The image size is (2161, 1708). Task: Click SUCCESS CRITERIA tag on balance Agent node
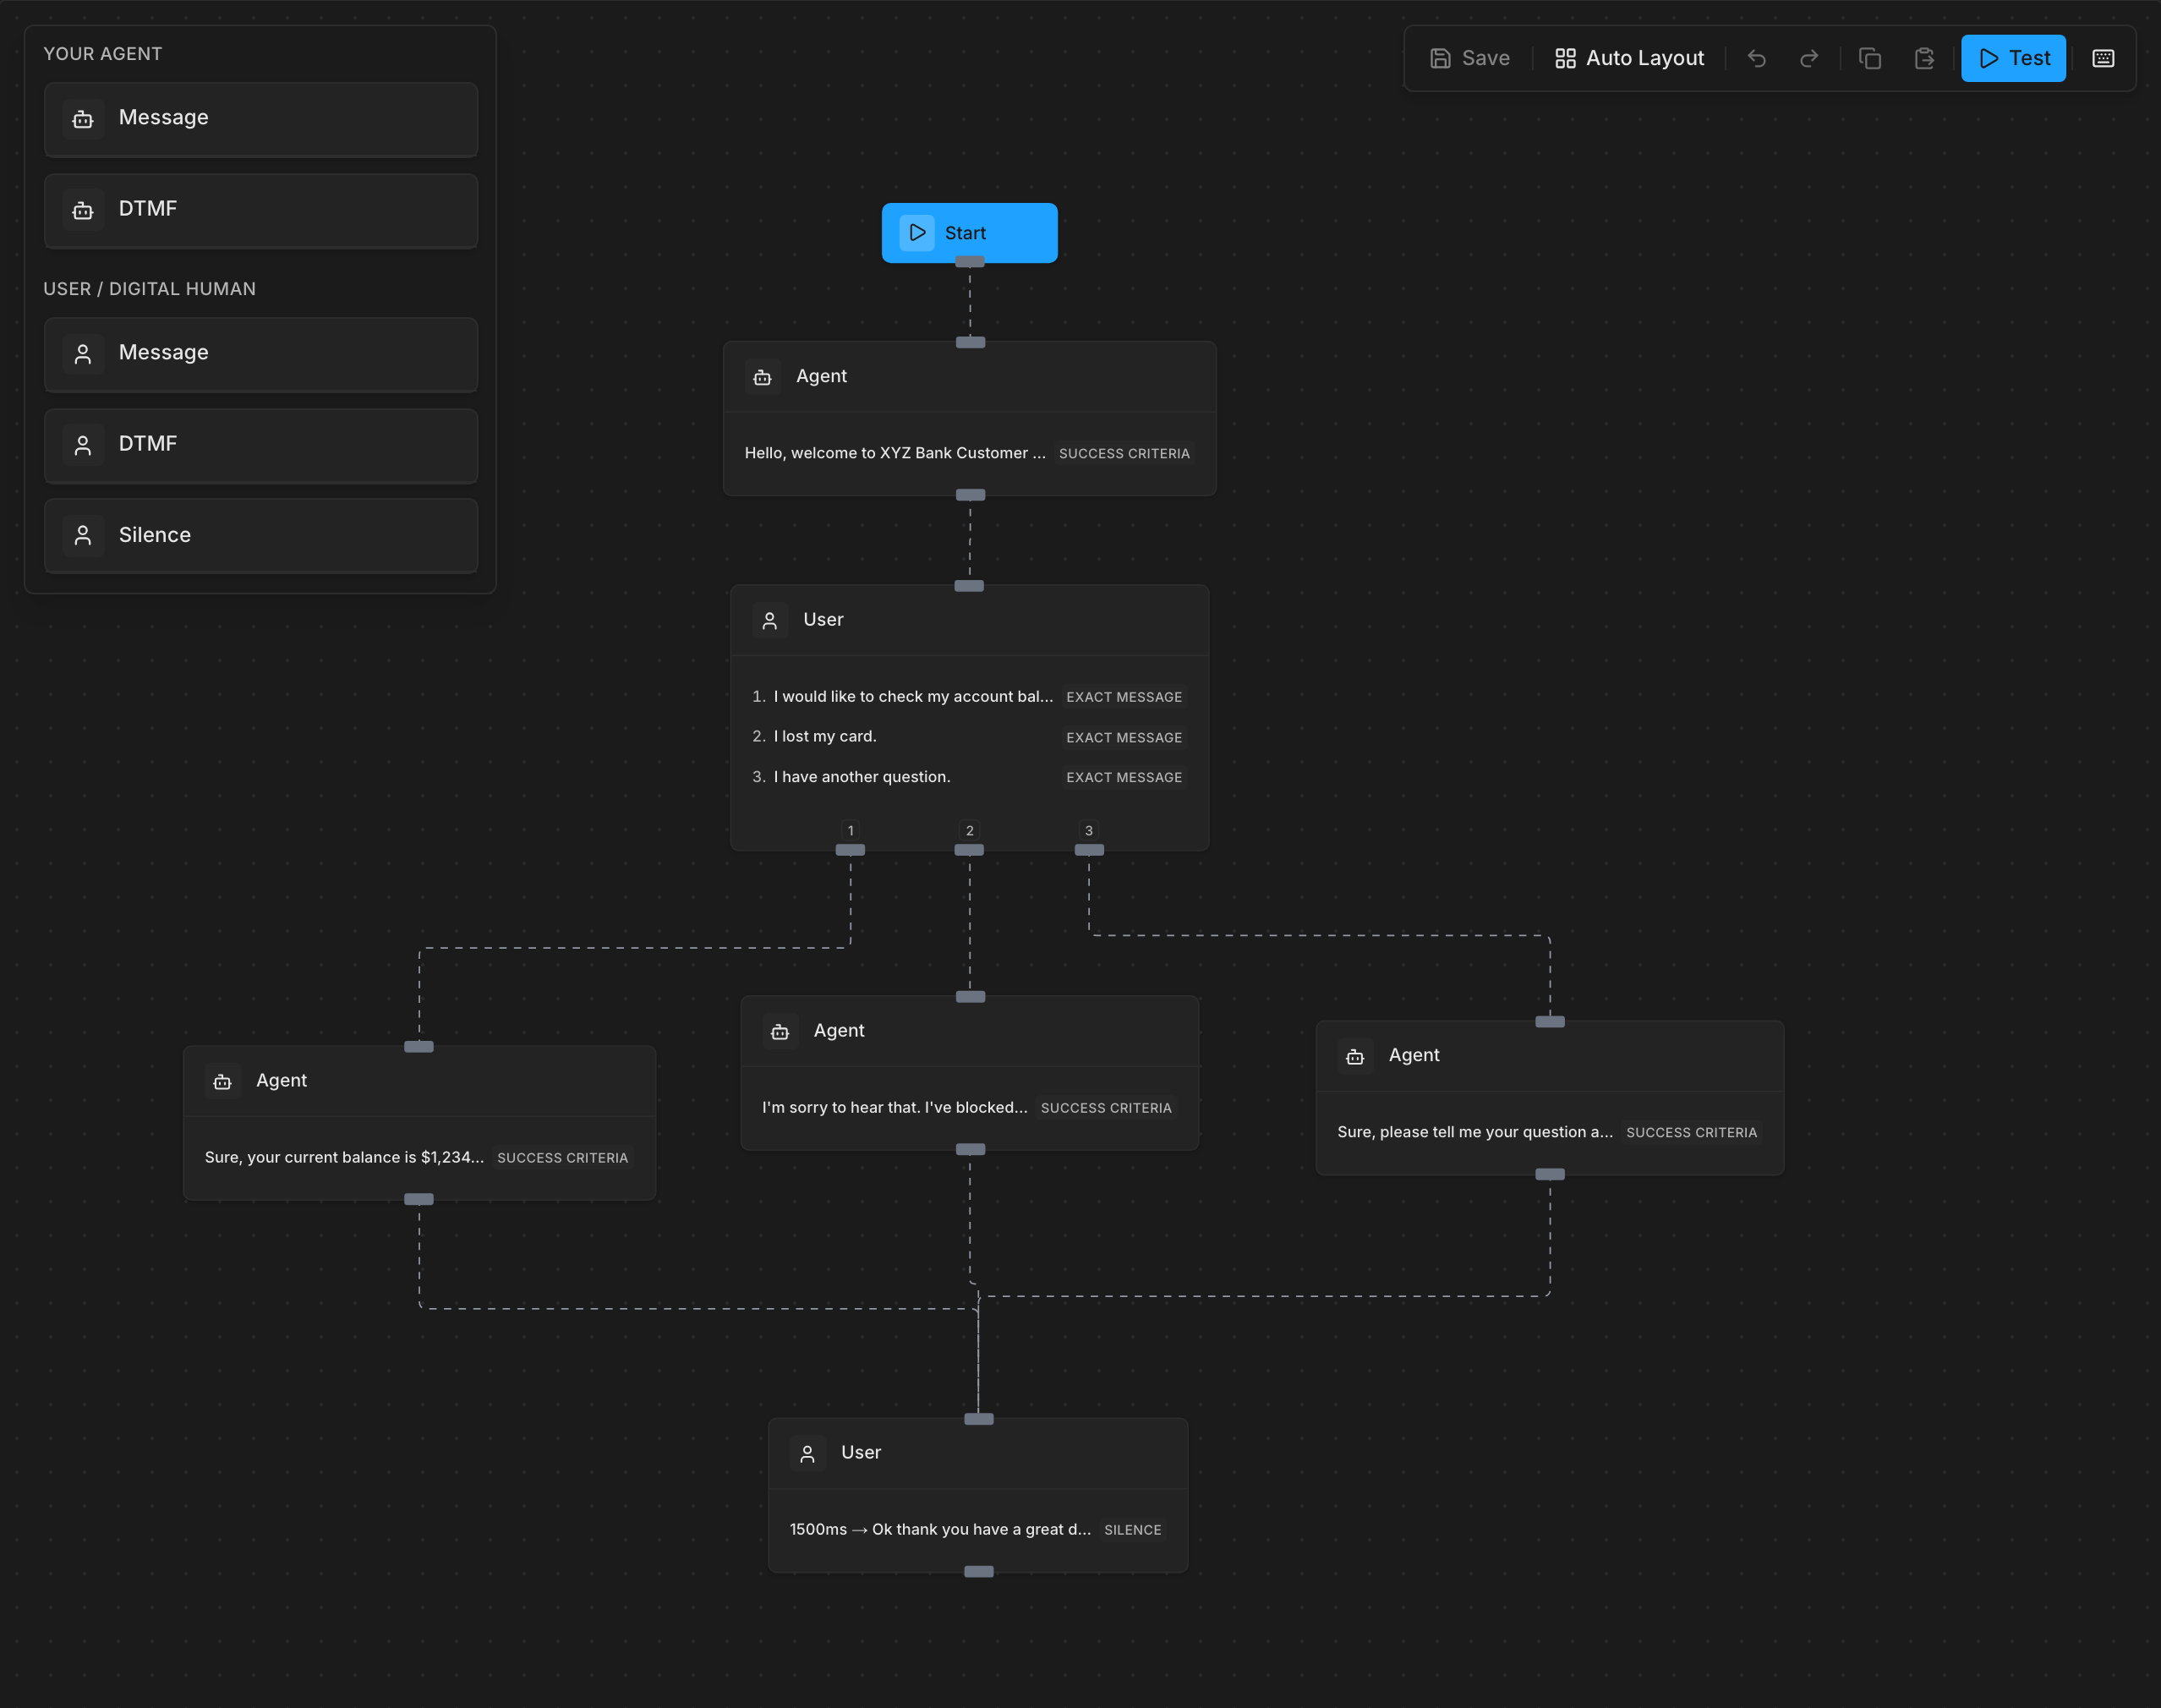[x=563, y=1157]
